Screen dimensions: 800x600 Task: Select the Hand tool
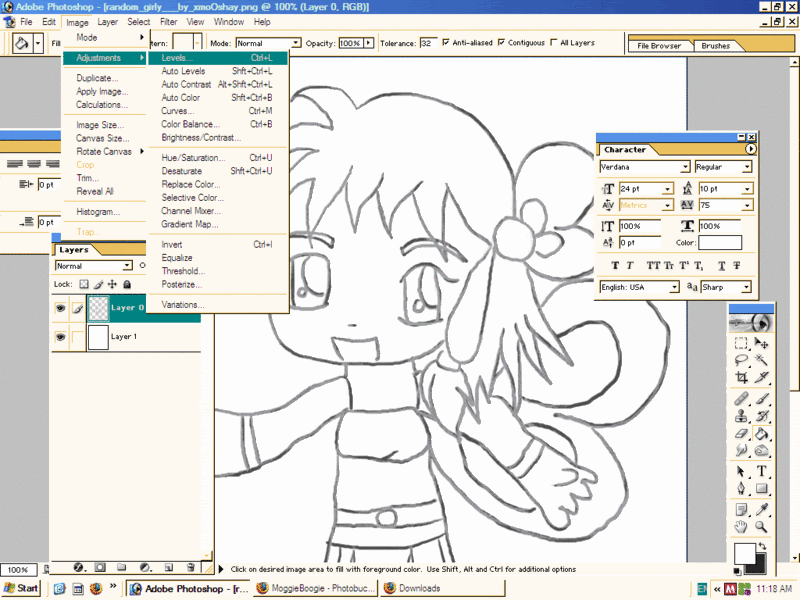741,527
